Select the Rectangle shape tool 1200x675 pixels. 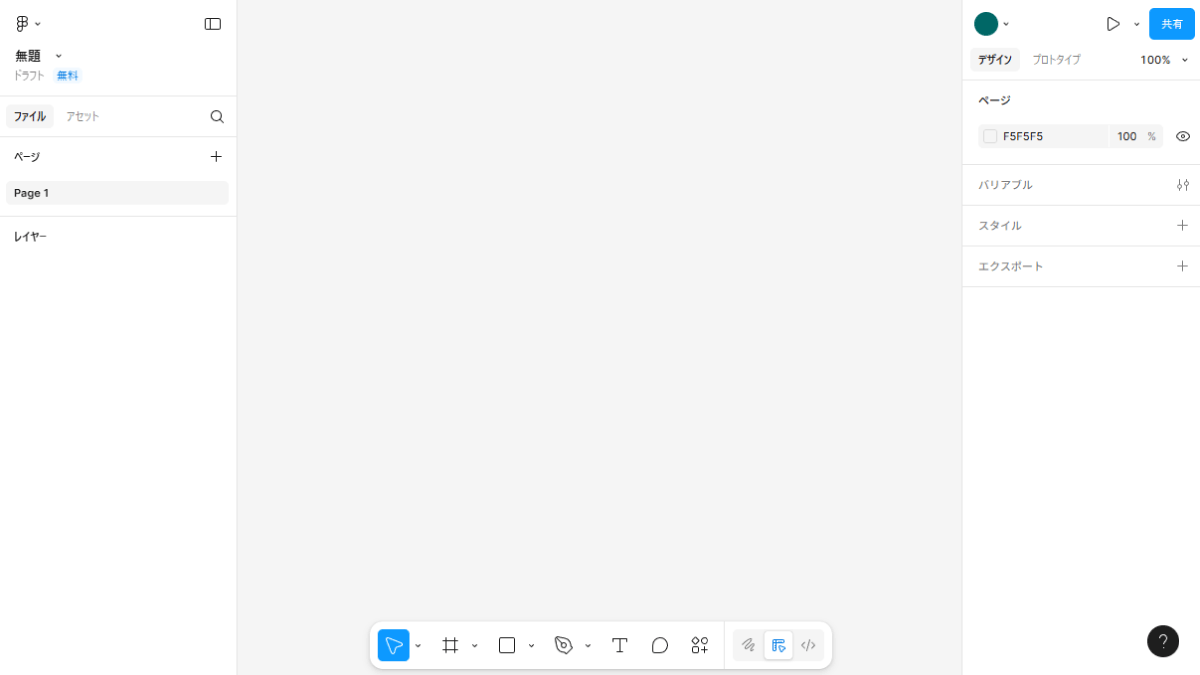[x=507, y=645]
